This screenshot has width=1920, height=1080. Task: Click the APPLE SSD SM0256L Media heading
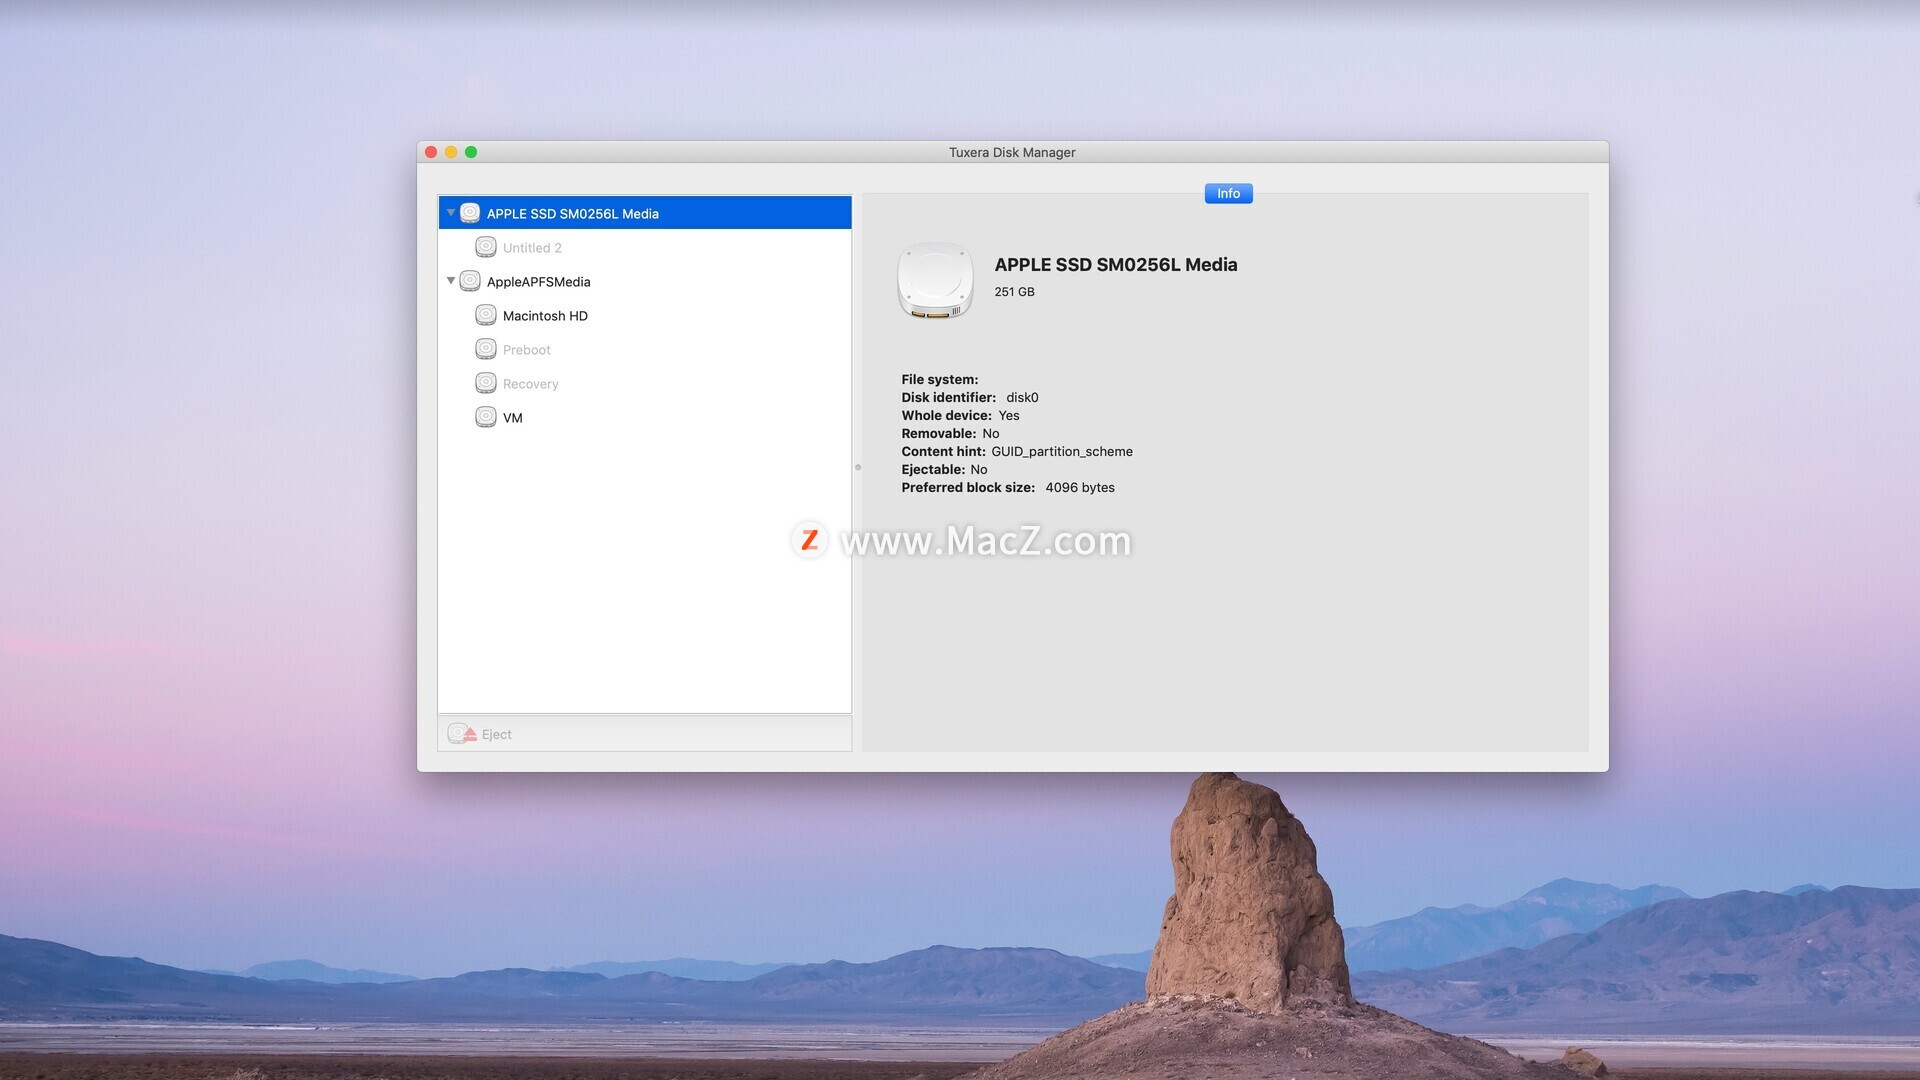point(1115,265)
